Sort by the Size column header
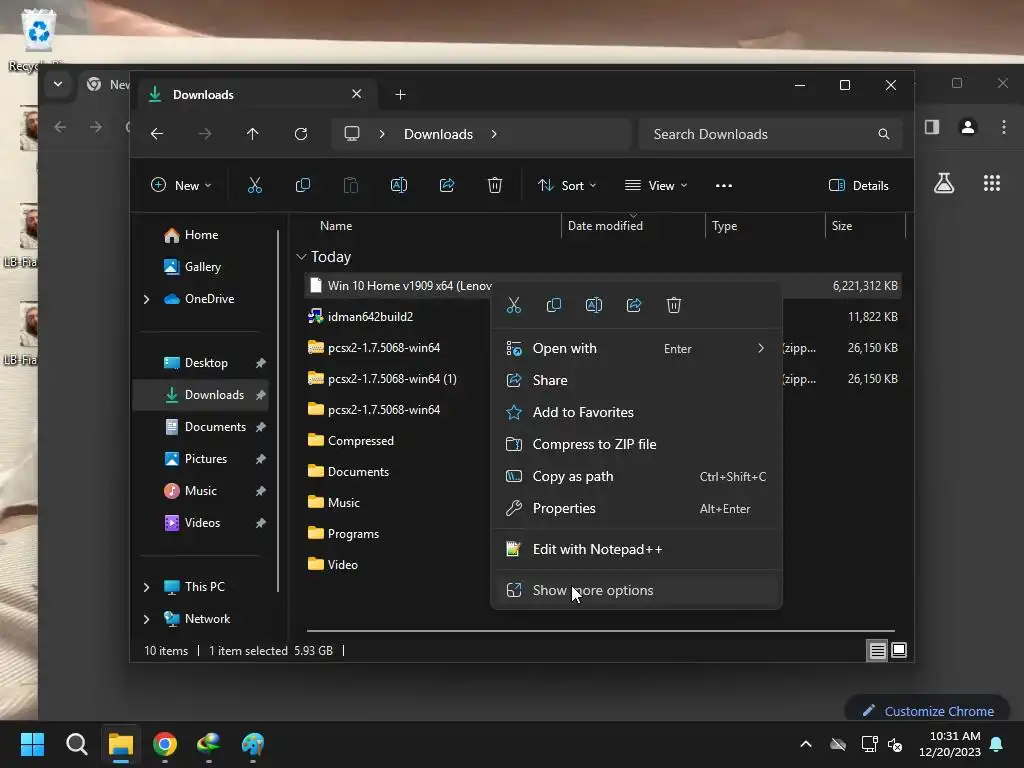The height and width of the screenshot is (768, 1024). tap(842, 226)
